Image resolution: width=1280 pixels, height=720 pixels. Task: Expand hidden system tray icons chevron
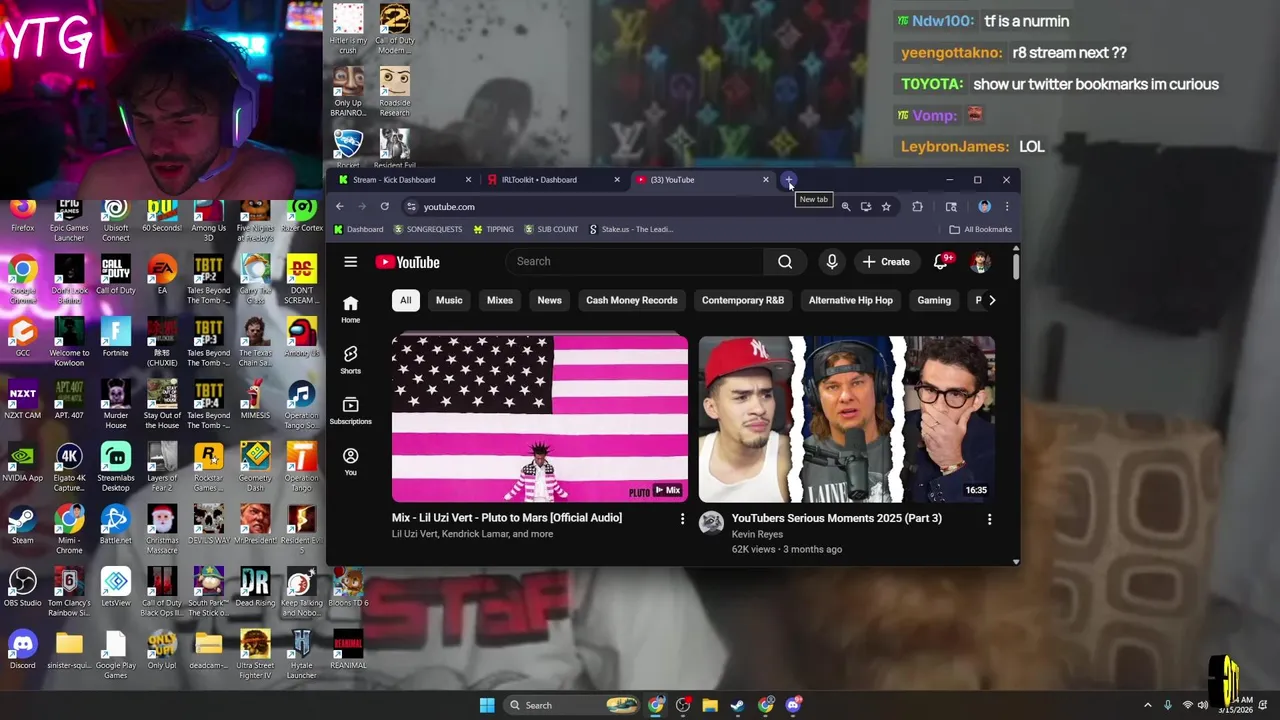coord(1148,705)
